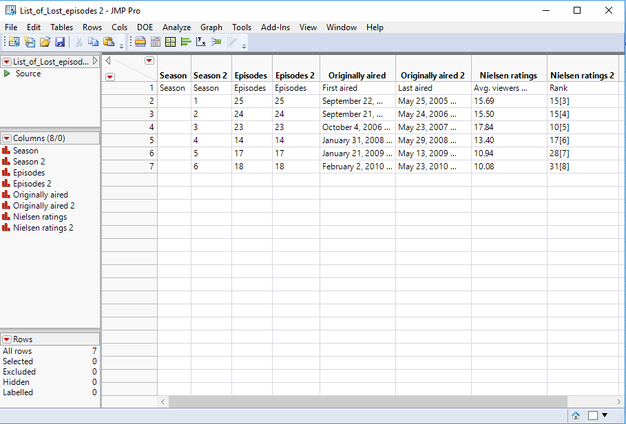The height and width of the screenshot is (424, 626).
Task: Expand second toolbar overflow options arrow
Action: (244, 46)
